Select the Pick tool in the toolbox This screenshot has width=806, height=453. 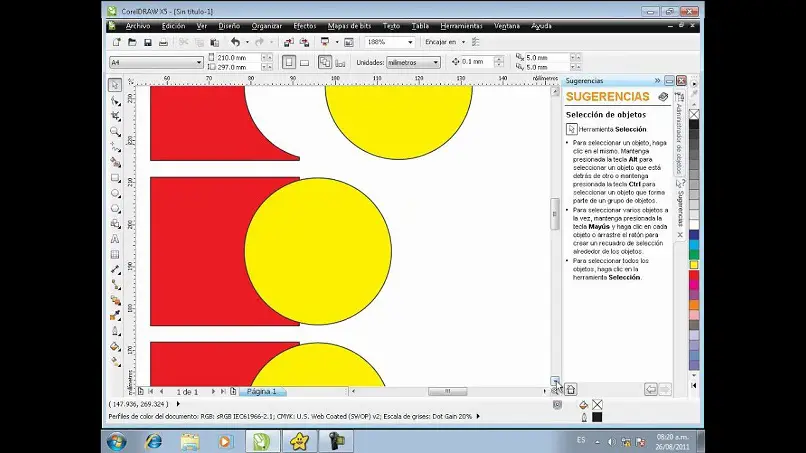116,85
